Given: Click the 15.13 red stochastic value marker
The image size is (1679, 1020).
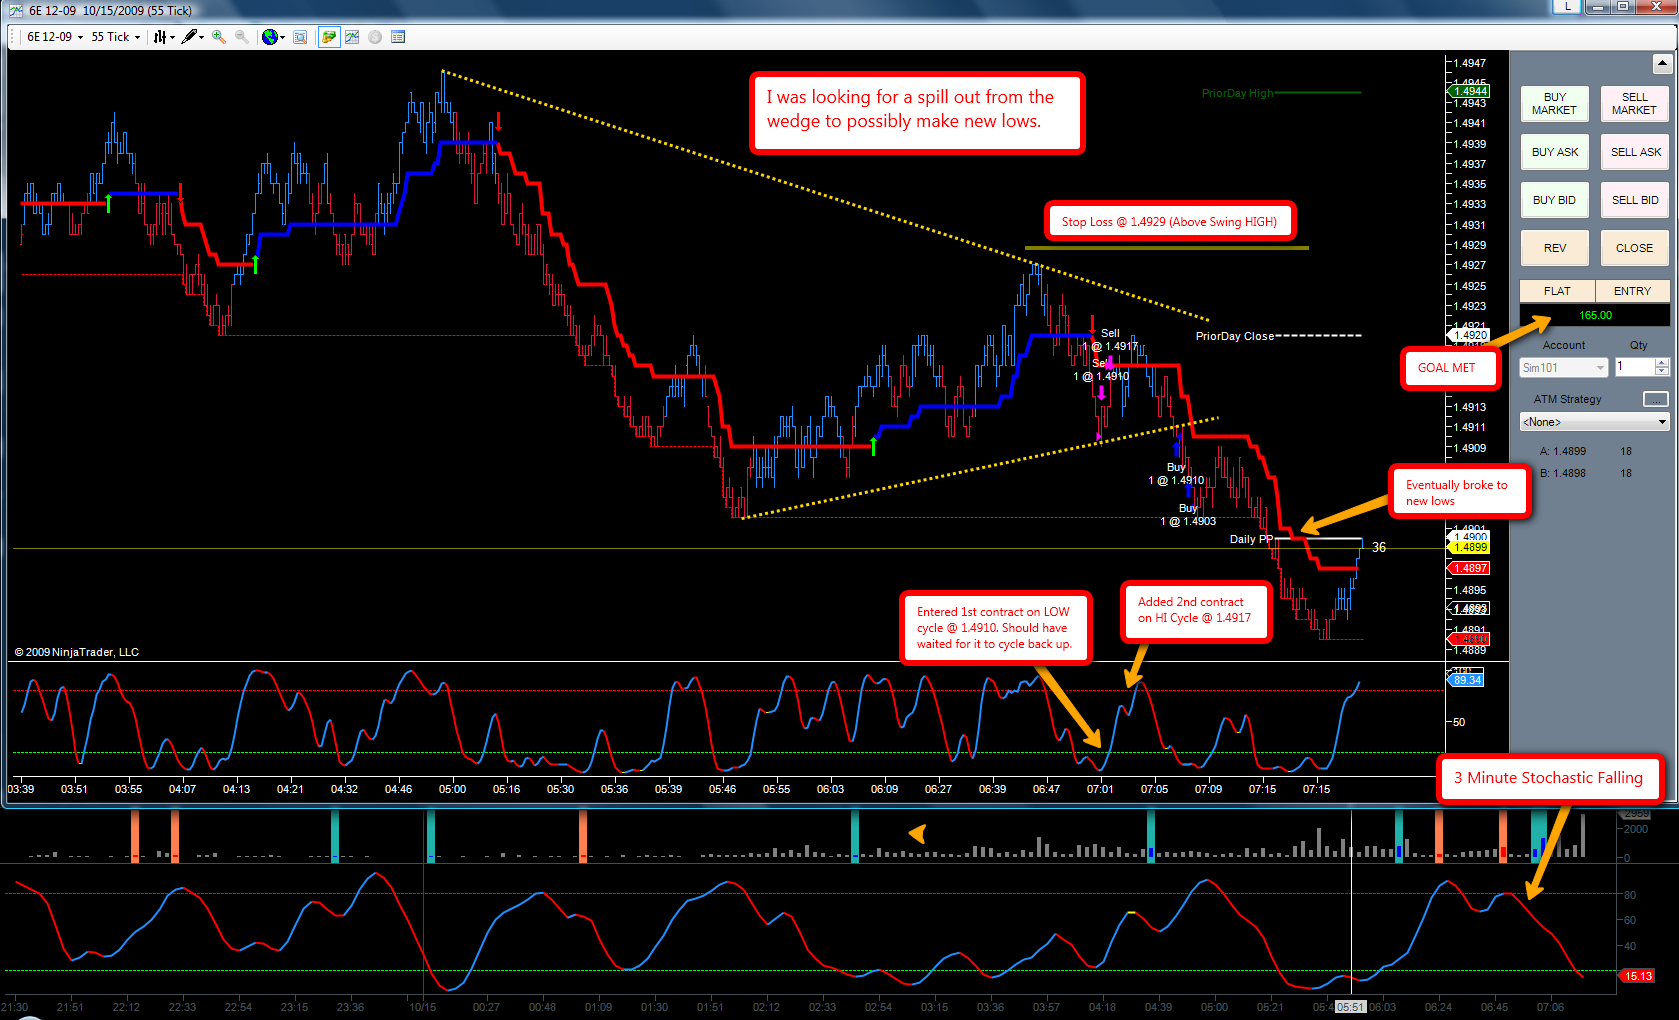Looking at the screenshot, I should tap(1637, 976).
